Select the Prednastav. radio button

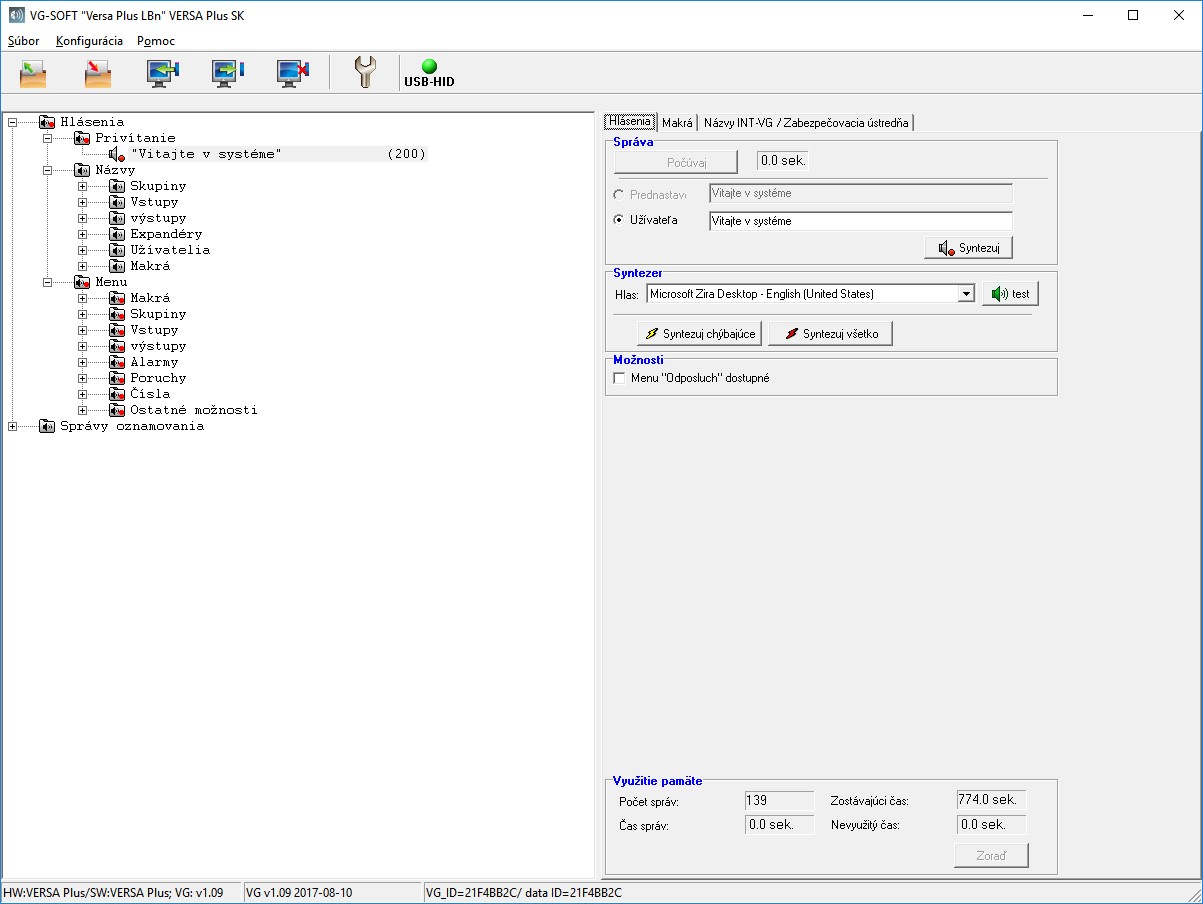click(x=619, y=194)
